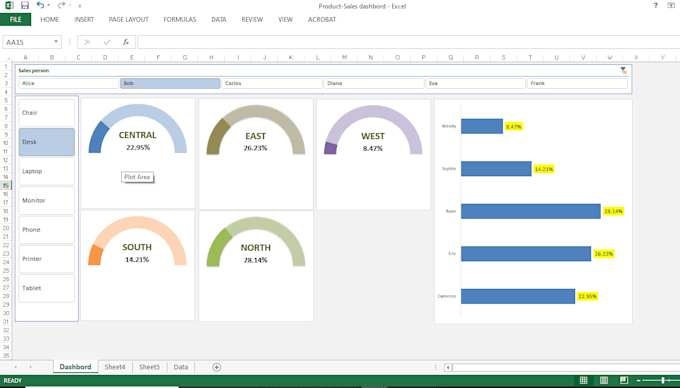Image resolution: width=680 pixels, height=388 pixels.
Task: Open Customize Quick Access Toolbar dropdown
Action: pos(80,6)
